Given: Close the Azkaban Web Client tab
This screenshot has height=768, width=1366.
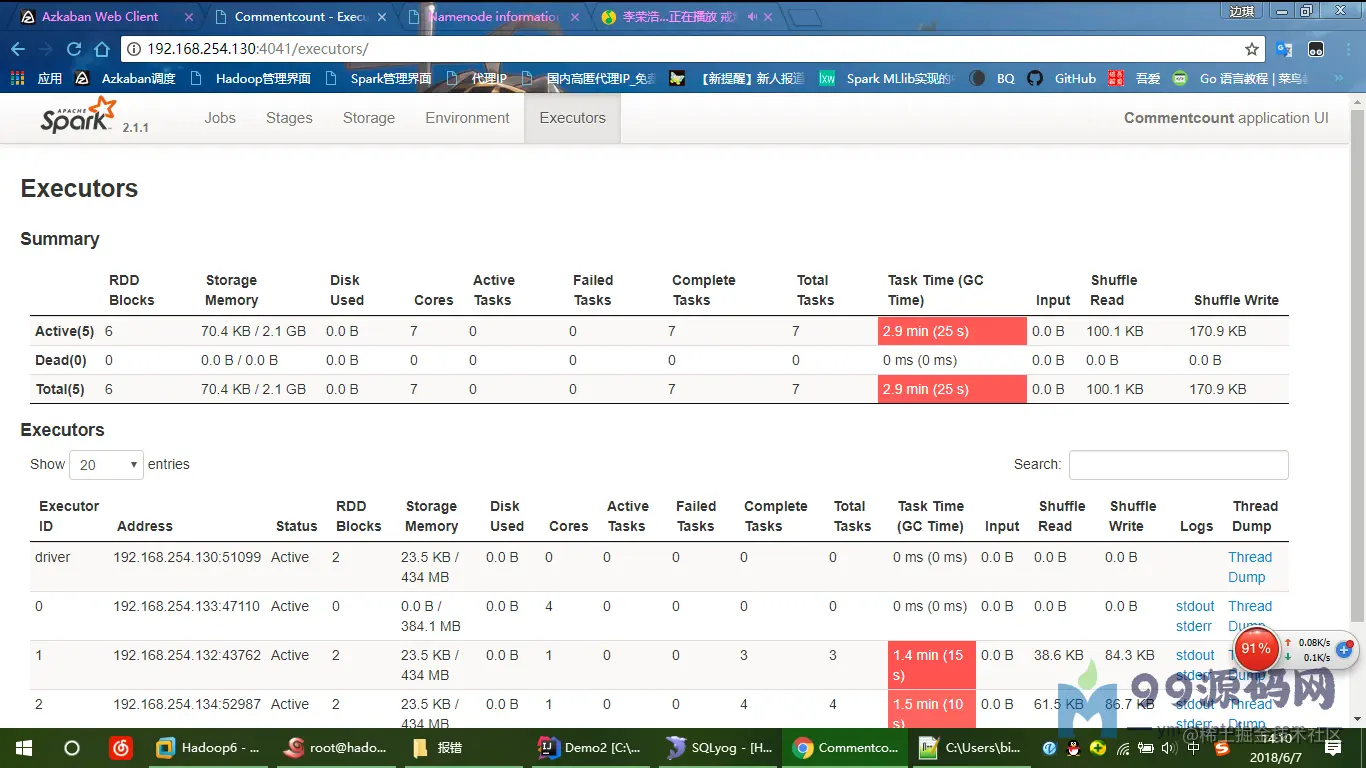Looking at the screenshot, I should pyautogui.click(x=189, y=17).
